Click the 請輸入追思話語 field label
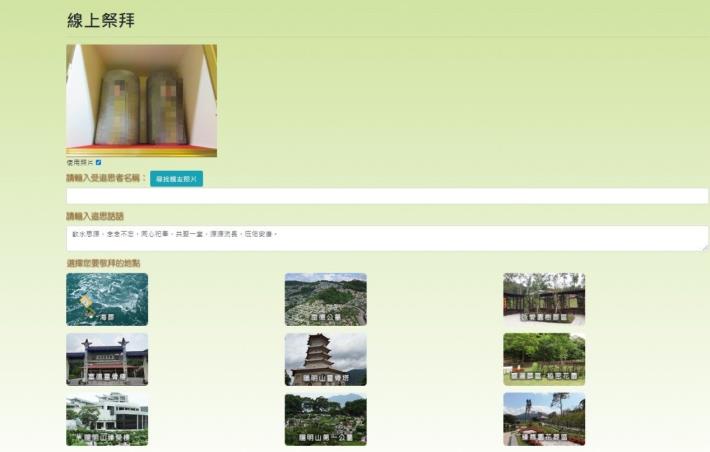 pyautogui.click(x=94, y=216)
